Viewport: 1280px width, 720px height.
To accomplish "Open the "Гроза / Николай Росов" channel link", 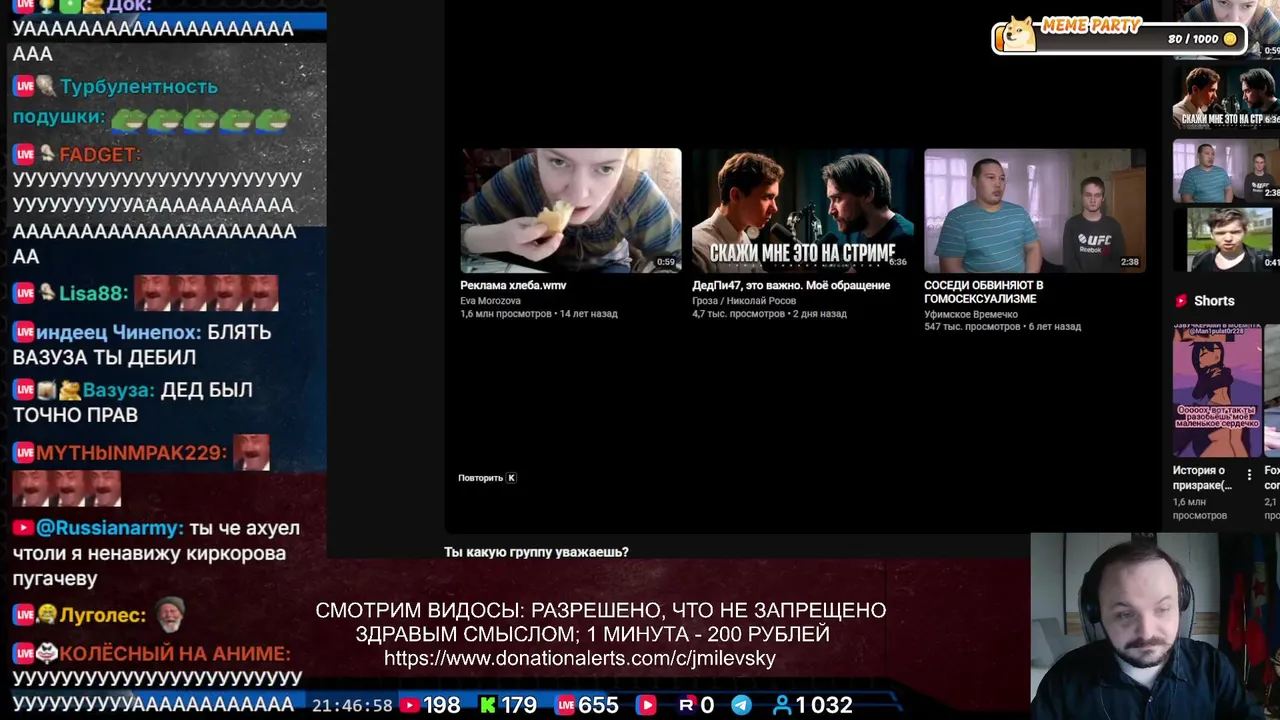I will point(744,301).
